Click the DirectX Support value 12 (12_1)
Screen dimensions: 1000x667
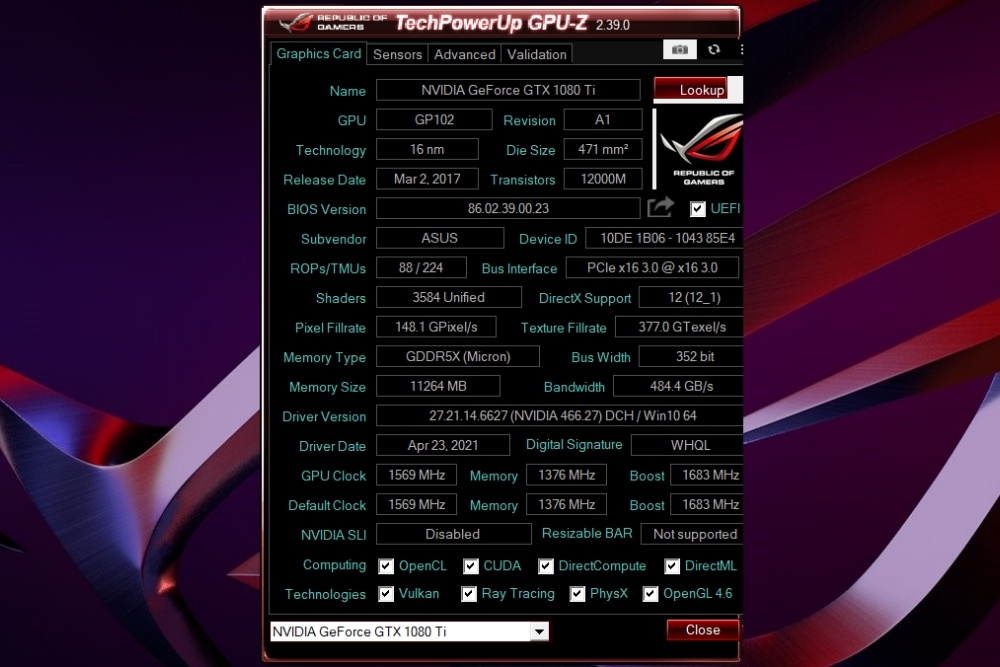coord(691,297)
